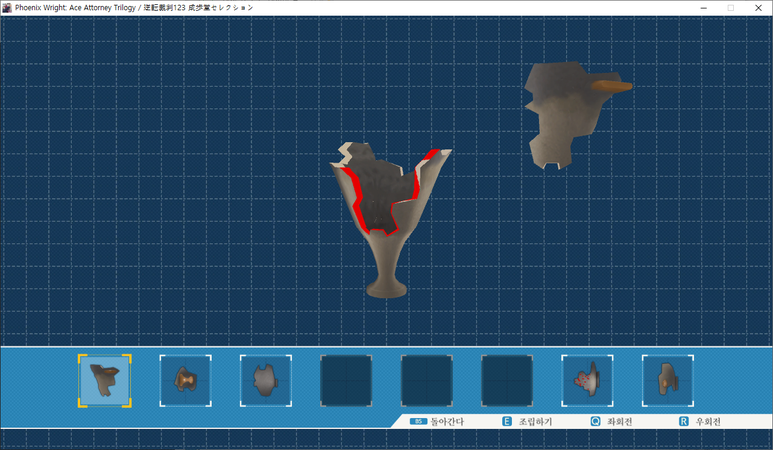Close the Ace Attorney window
The image size is (773, 450).
coord(758,8)
